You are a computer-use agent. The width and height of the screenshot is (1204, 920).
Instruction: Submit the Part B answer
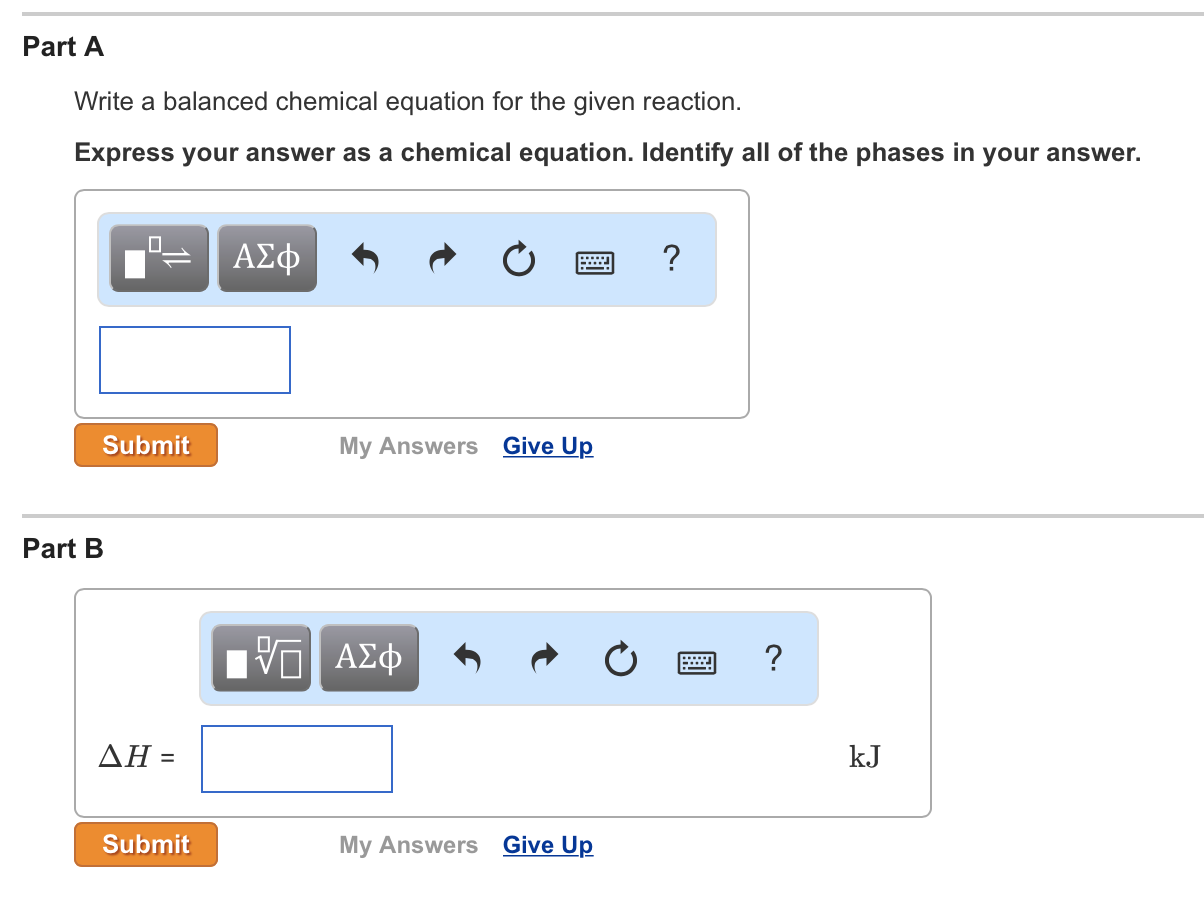coord(146,844)
